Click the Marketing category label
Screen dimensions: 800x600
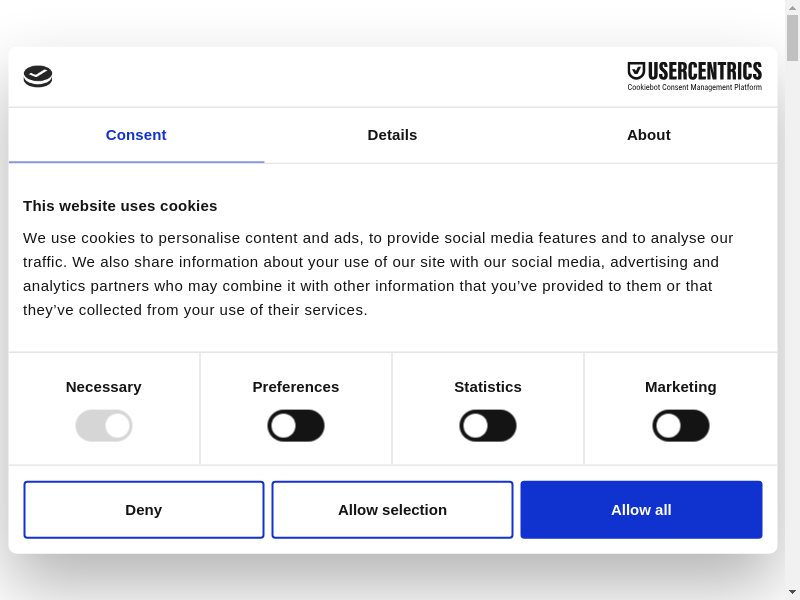click(681, 387)
